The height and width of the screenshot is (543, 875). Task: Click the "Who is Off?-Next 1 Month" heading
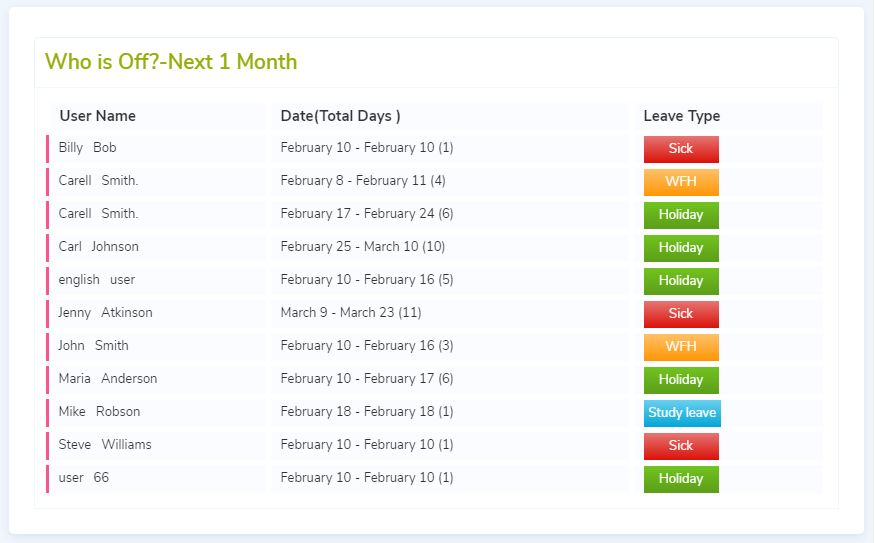[x=171, y=62]
